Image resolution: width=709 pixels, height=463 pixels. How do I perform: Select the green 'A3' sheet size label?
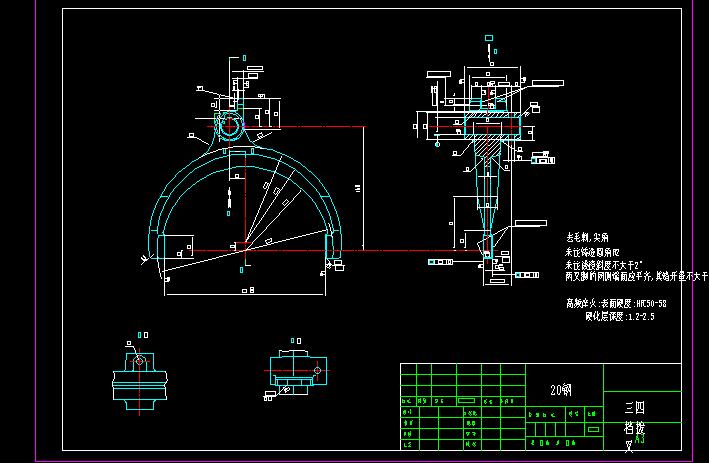pyautogui.click(x=640, y=439)
